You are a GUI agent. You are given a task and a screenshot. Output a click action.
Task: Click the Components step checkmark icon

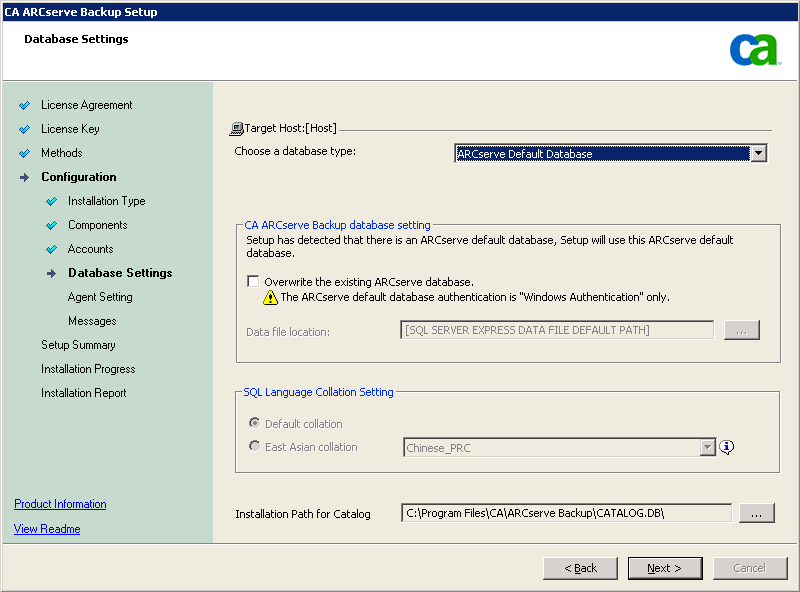tap(52, 225)
